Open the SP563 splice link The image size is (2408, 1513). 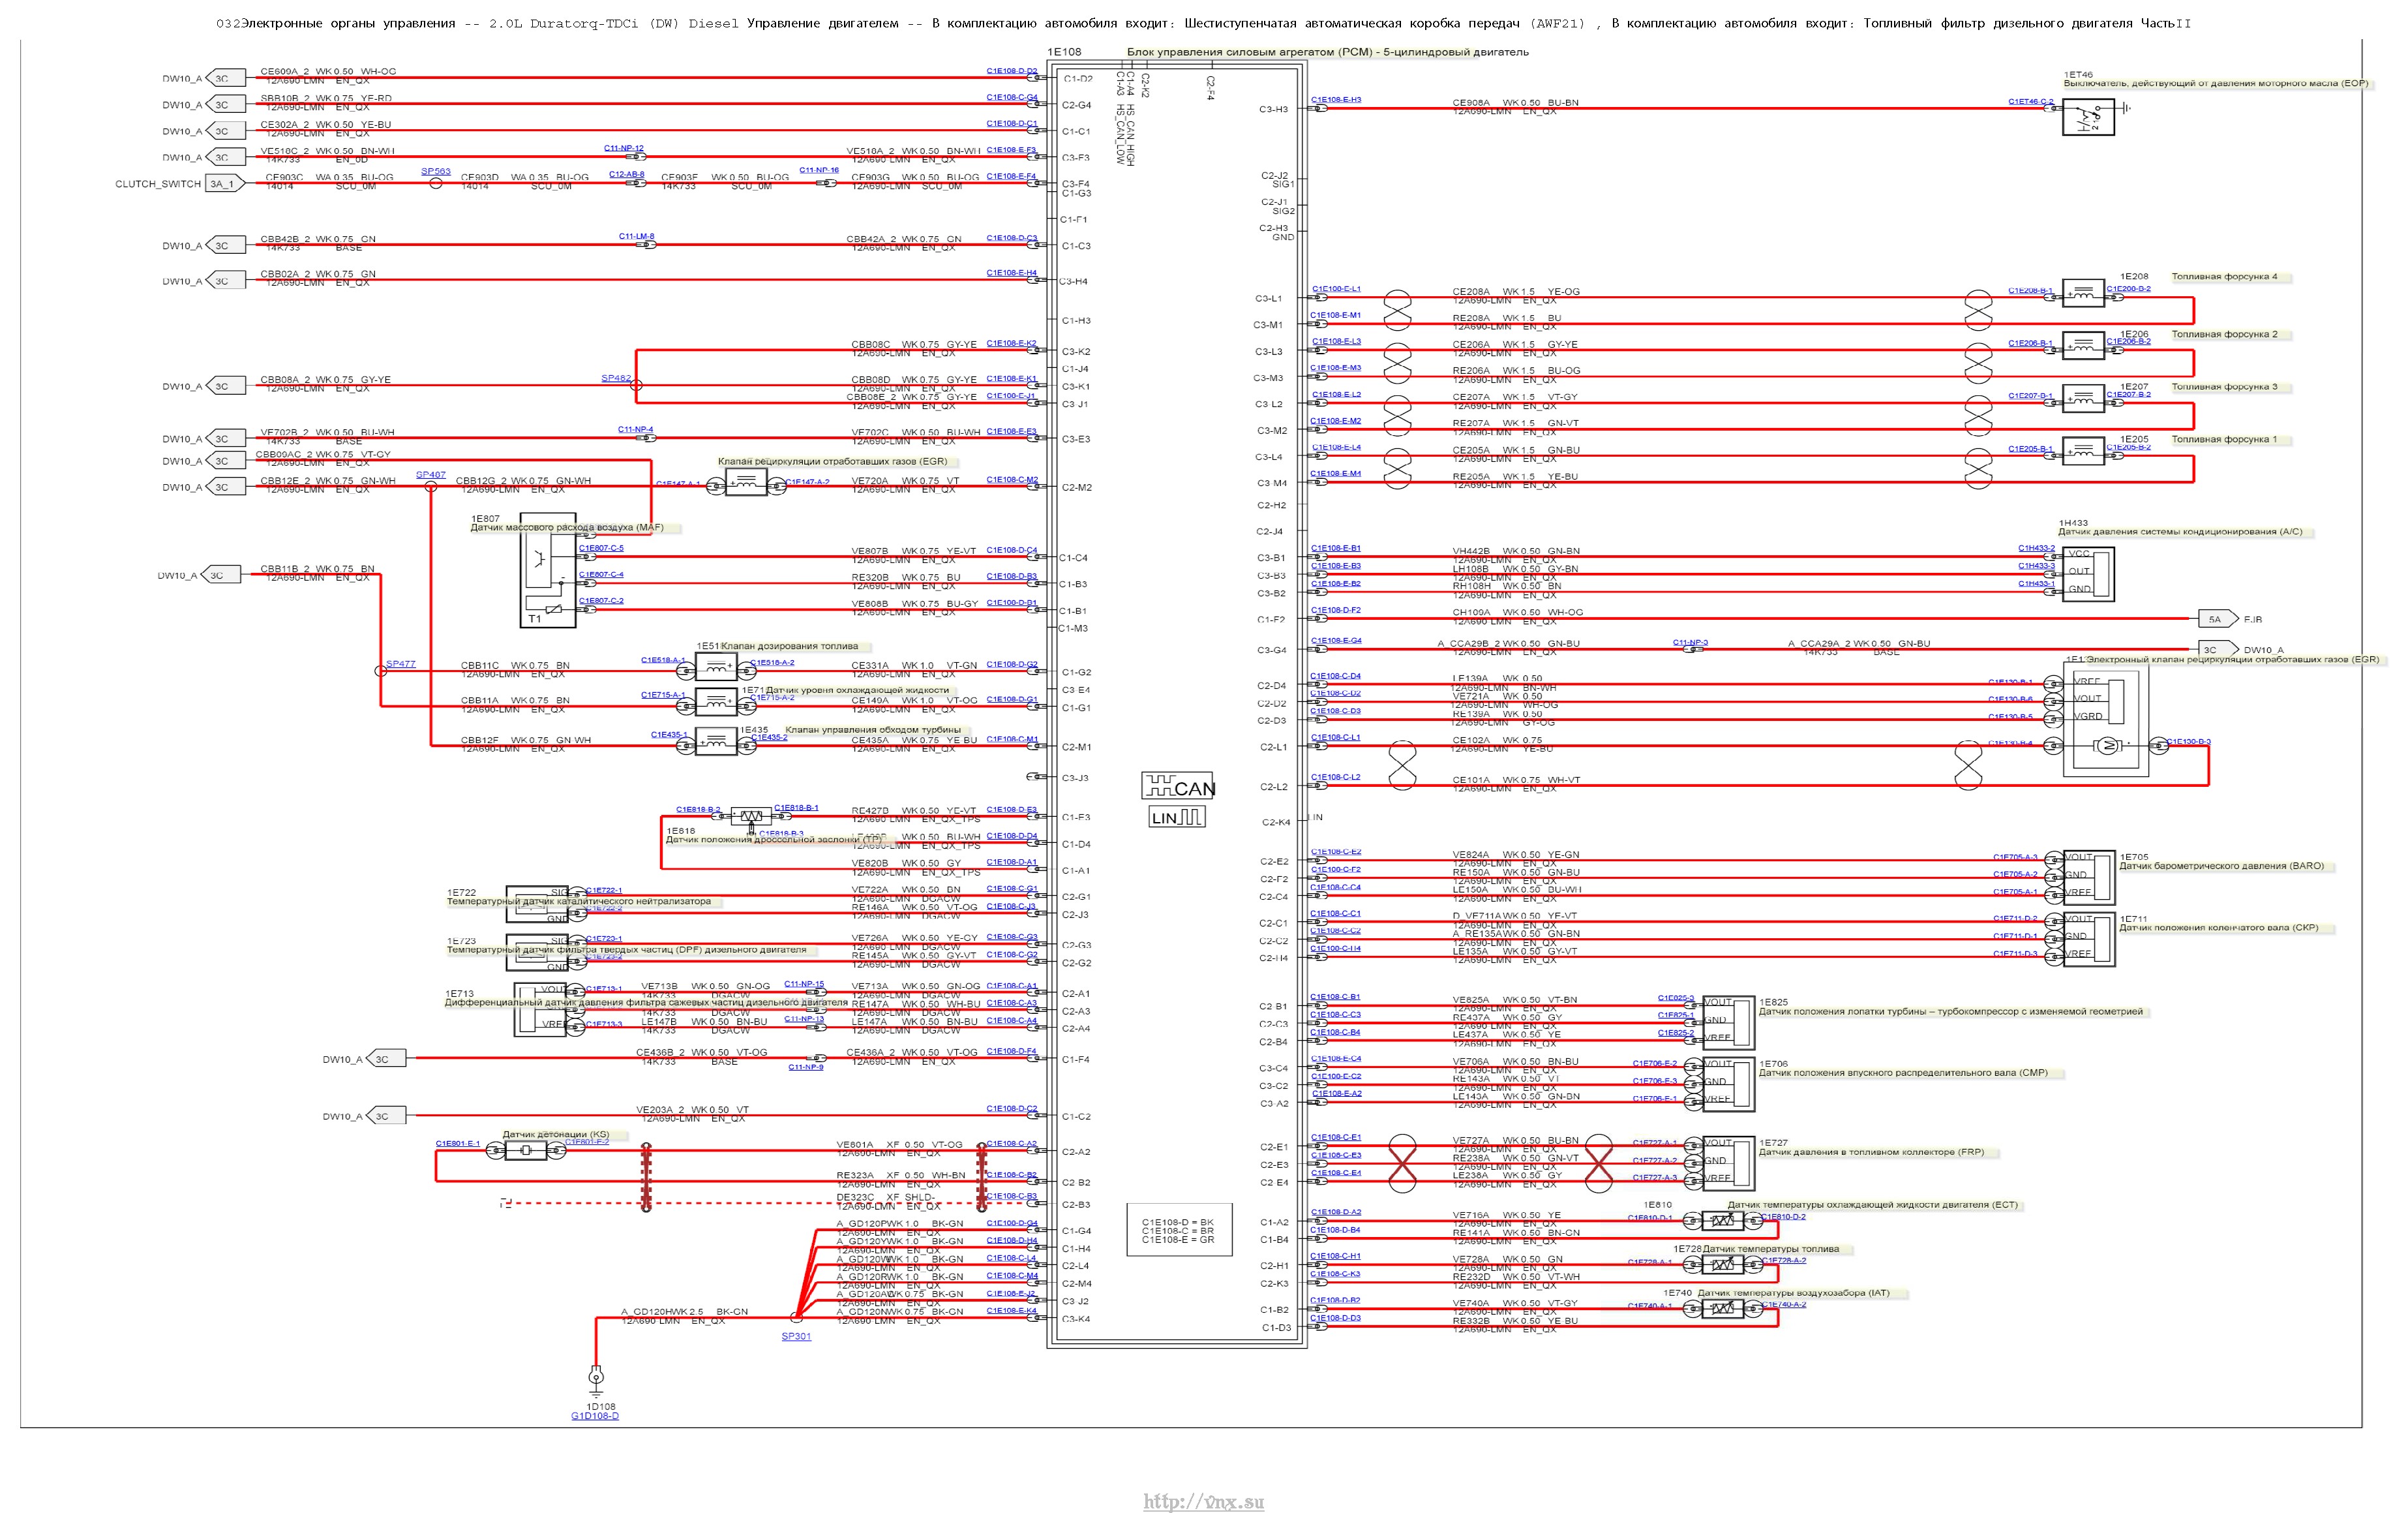[x=436, y=171]
